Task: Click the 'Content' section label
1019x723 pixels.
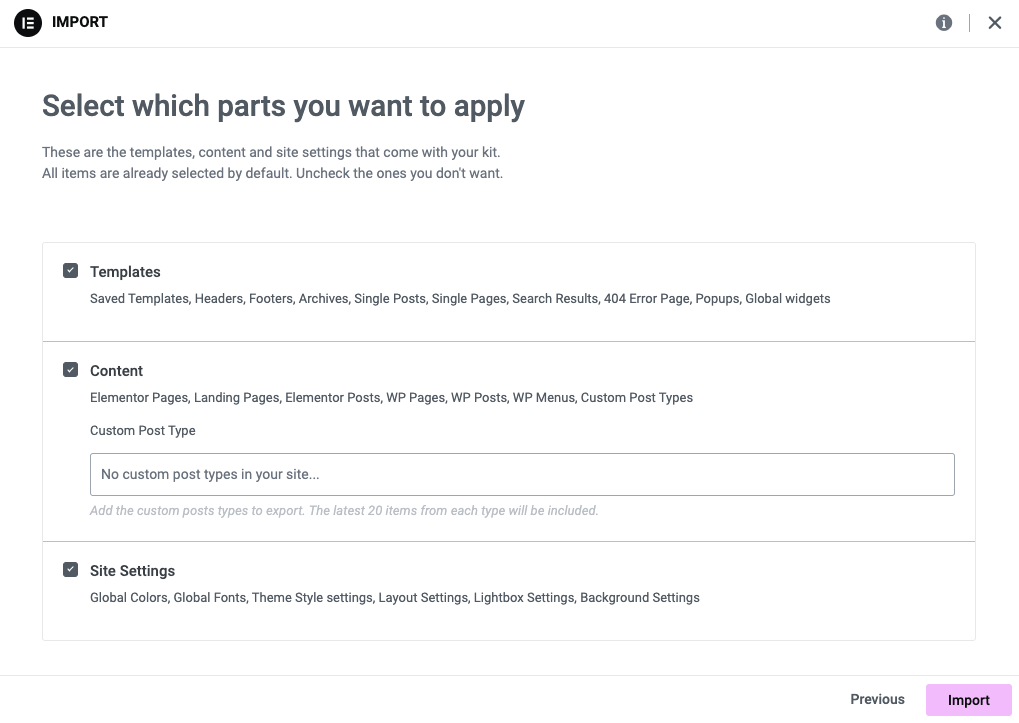Action: 116,370
